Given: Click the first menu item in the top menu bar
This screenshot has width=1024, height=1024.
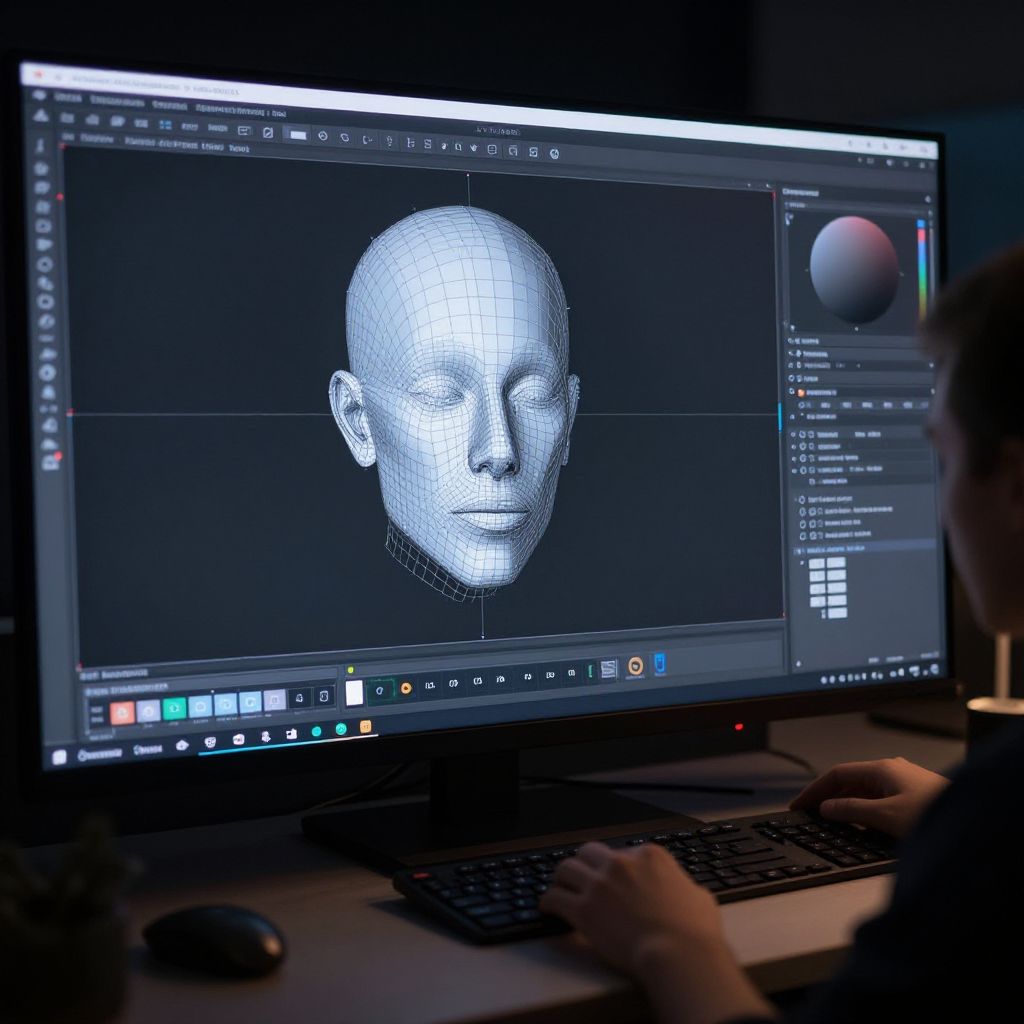Looking at the screenshot, I should coord(68,98).
